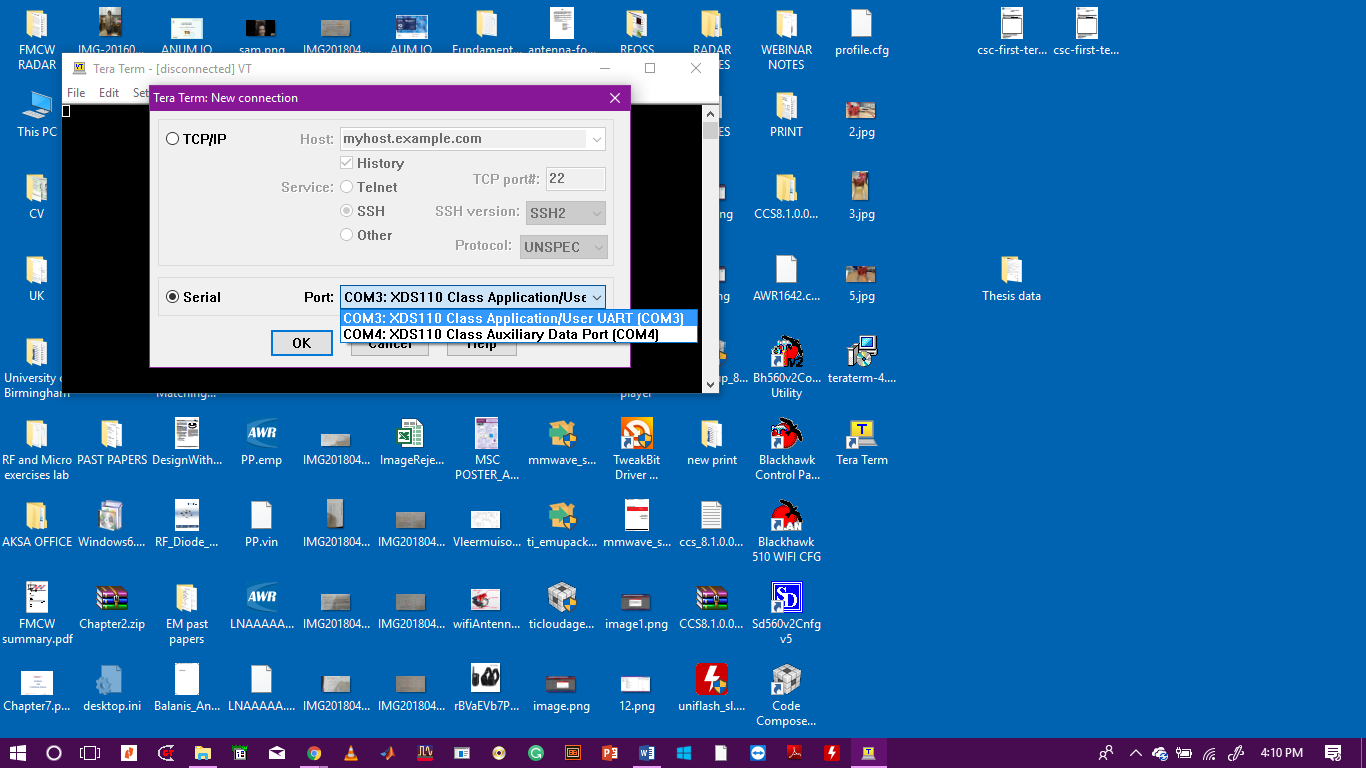
Task: Confirm the connection with OK
Action: click(x=301, y=343)
